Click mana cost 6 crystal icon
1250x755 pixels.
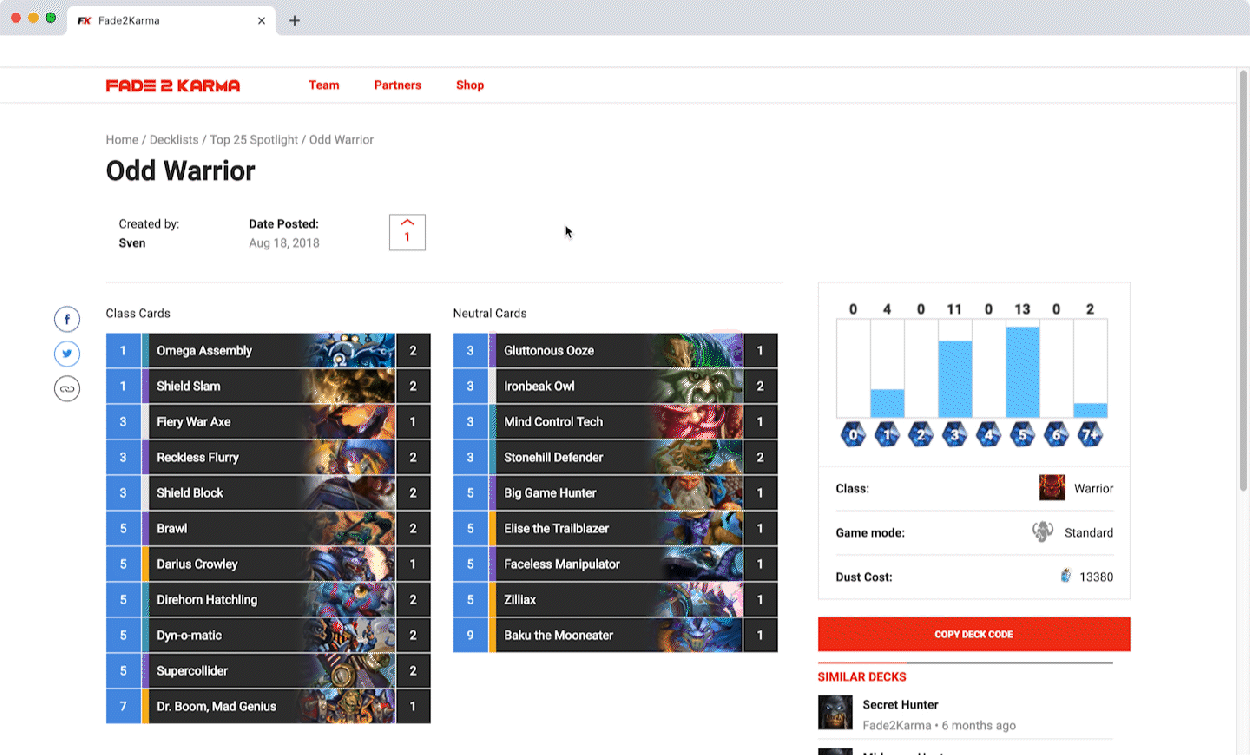pyautogui.click(x=1056, y=435)
